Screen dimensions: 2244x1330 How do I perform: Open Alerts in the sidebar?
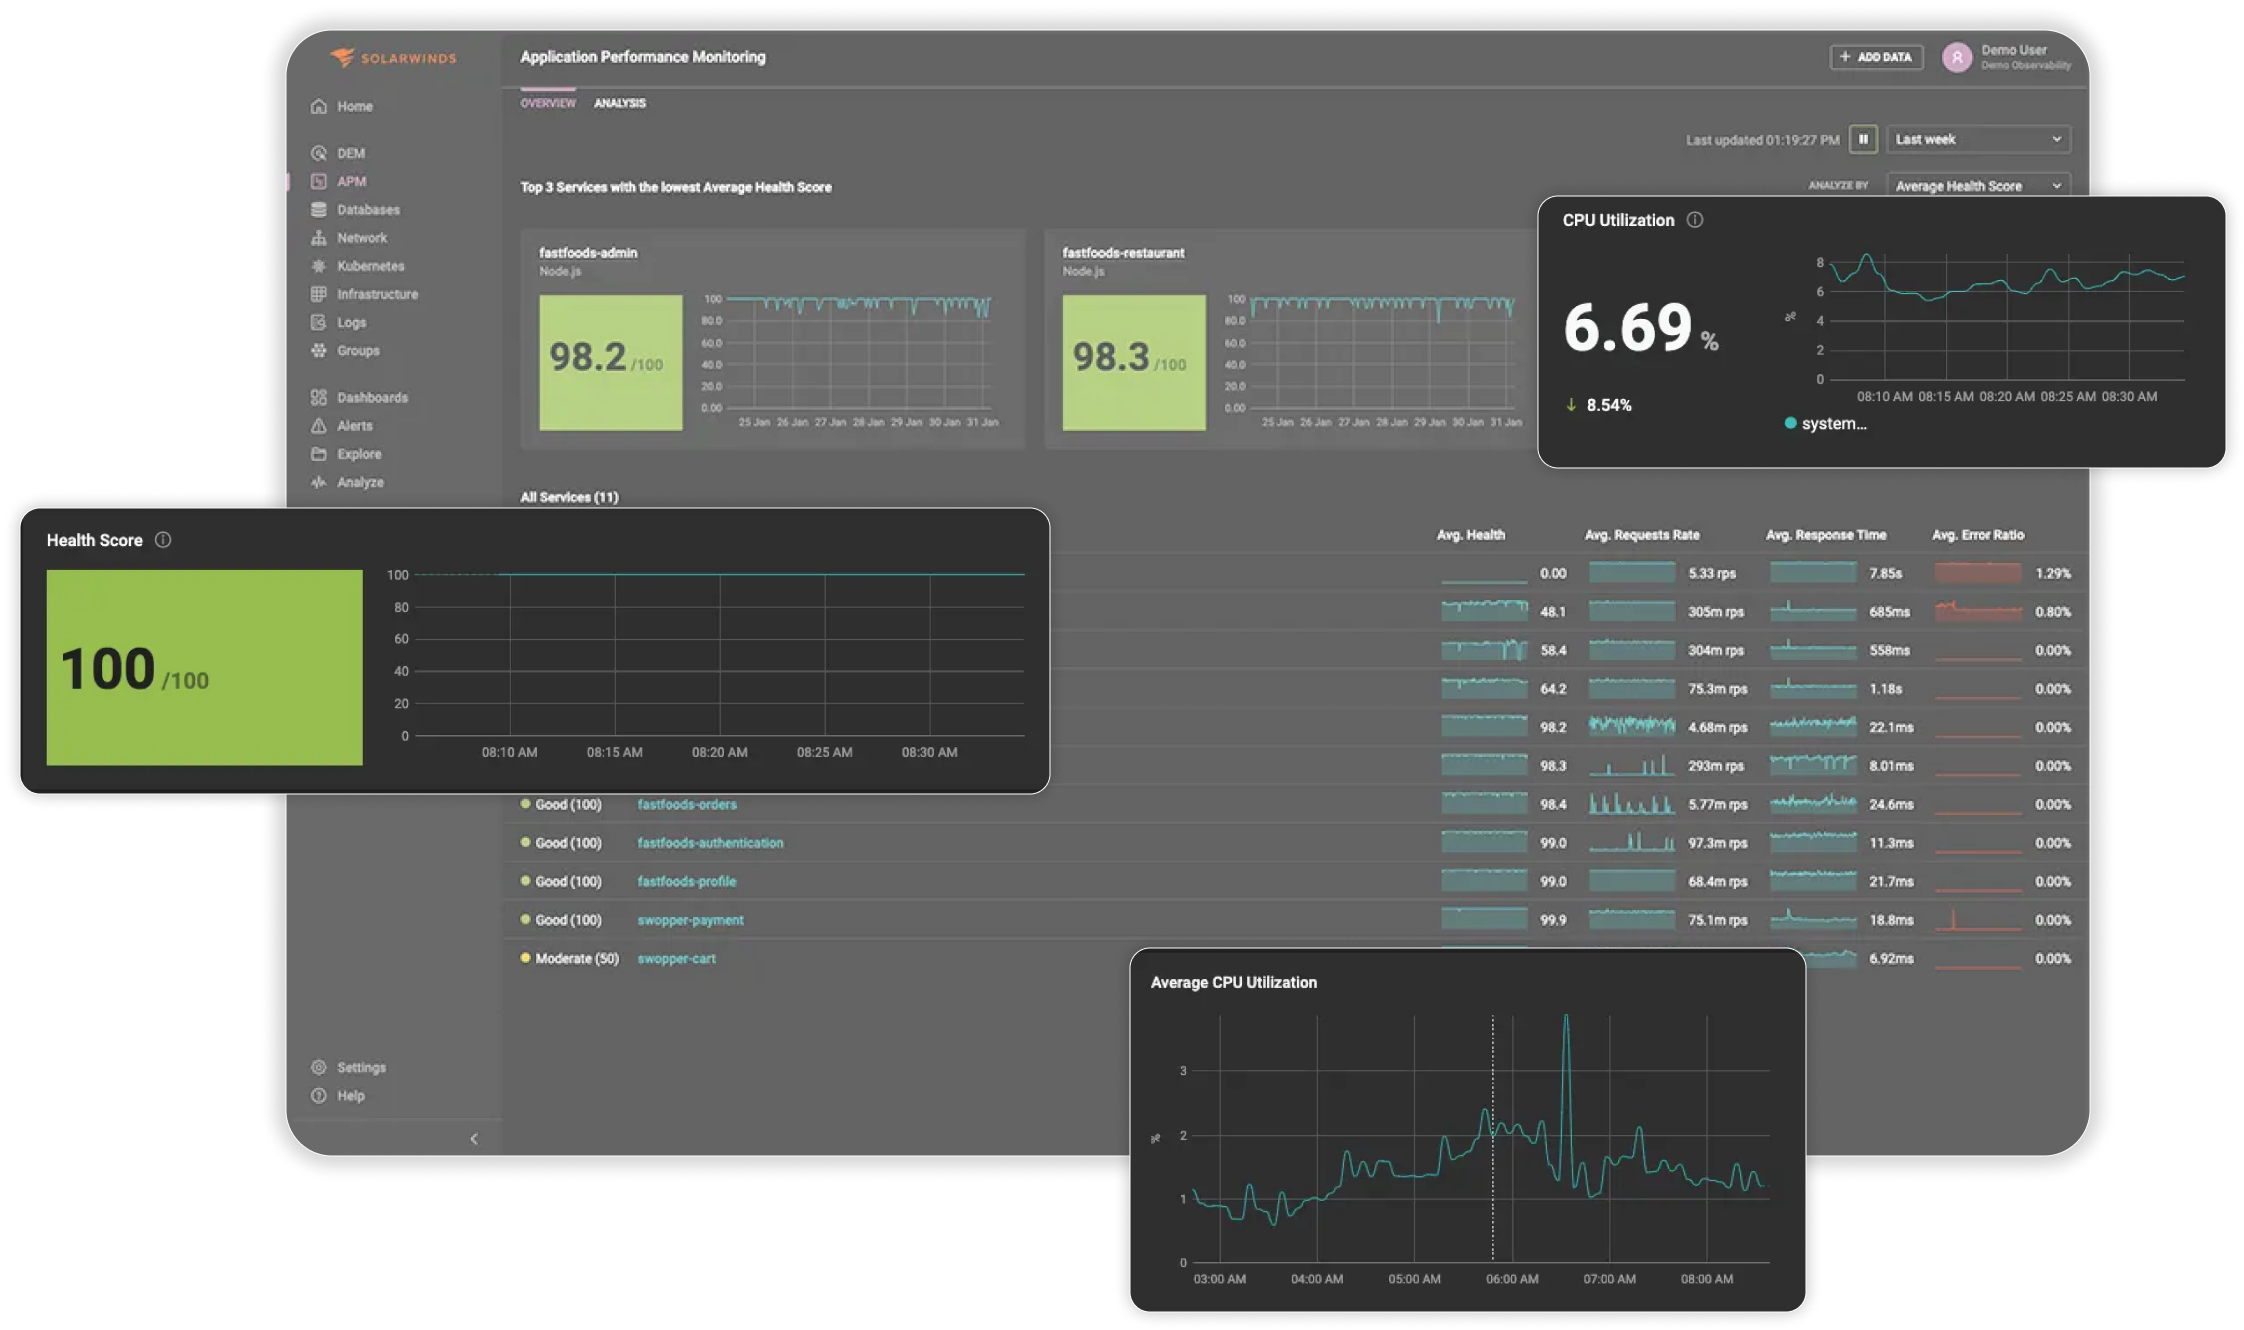pos(341,425)
